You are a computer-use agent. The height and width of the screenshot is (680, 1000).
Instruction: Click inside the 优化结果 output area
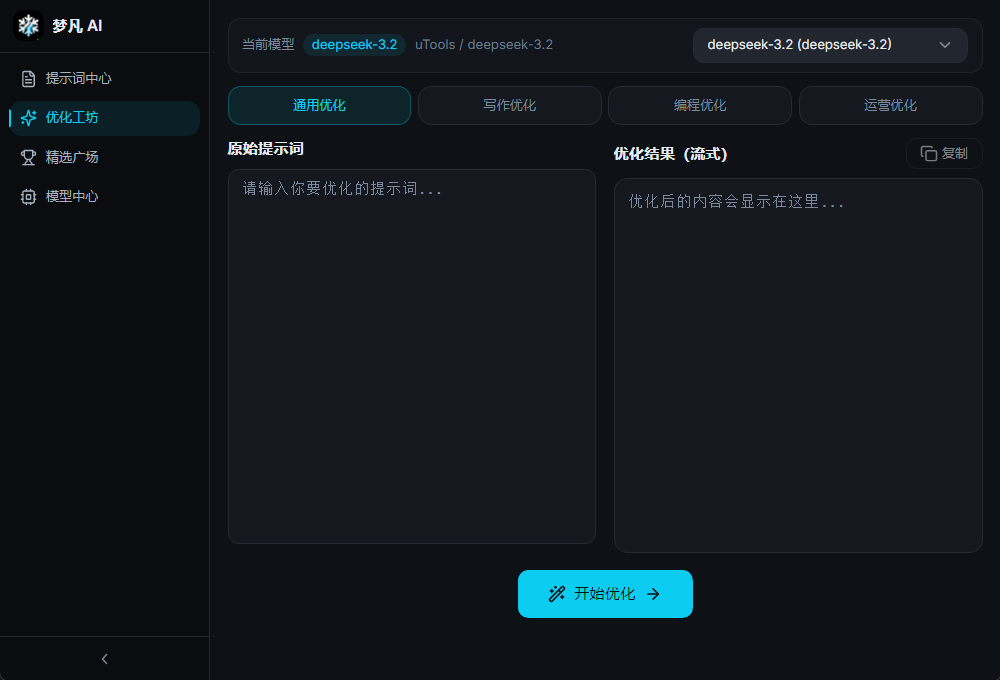[798, 365]
